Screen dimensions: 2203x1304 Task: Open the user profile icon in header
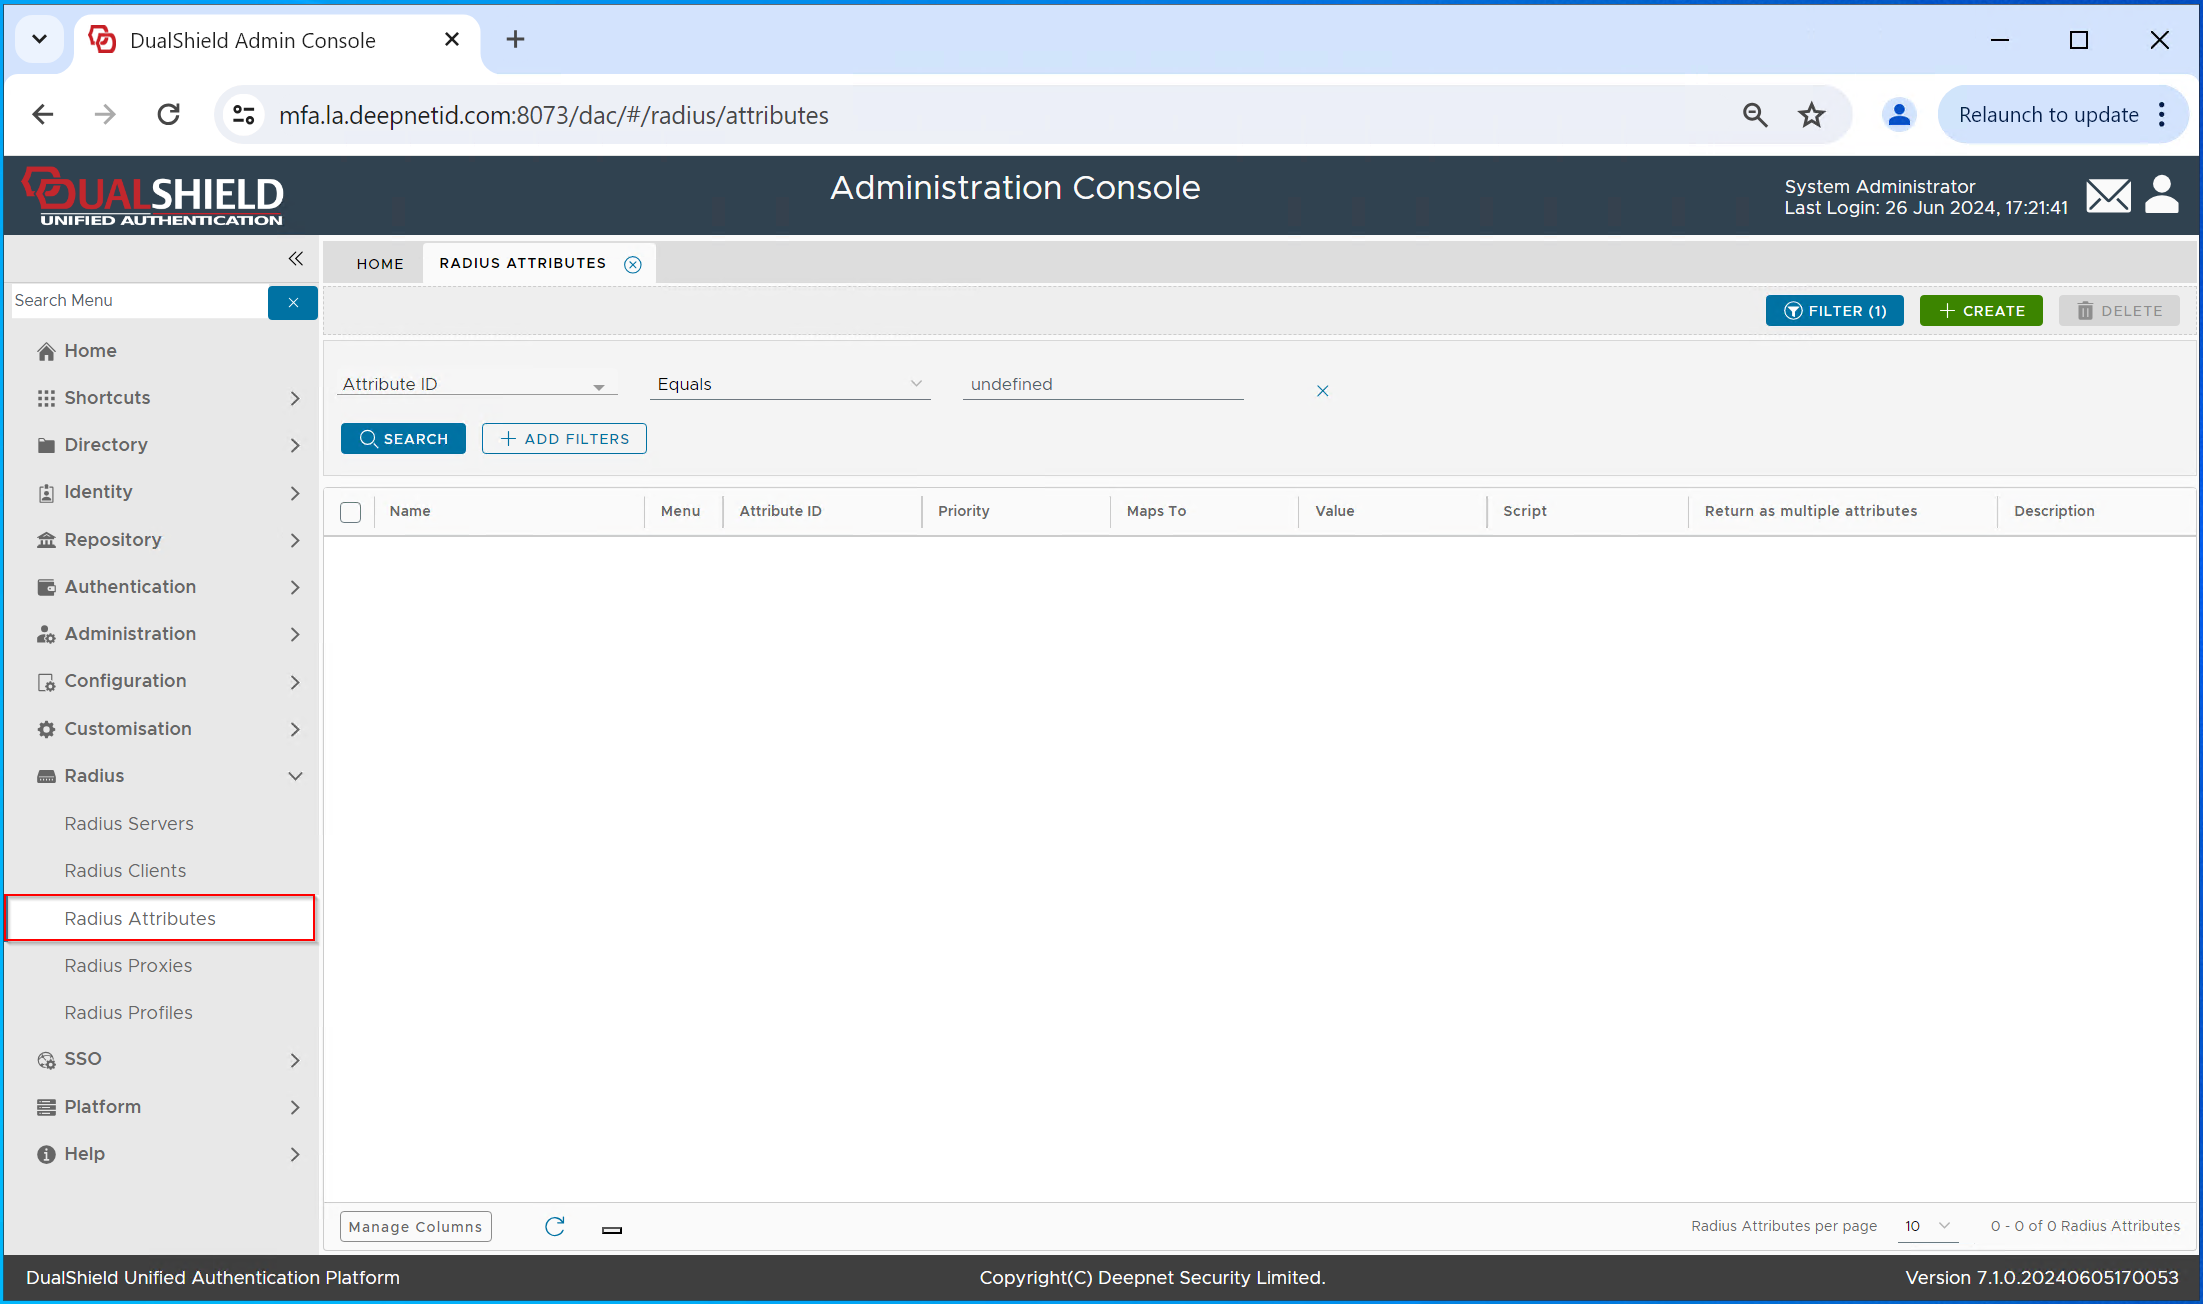pos(2162,195)
